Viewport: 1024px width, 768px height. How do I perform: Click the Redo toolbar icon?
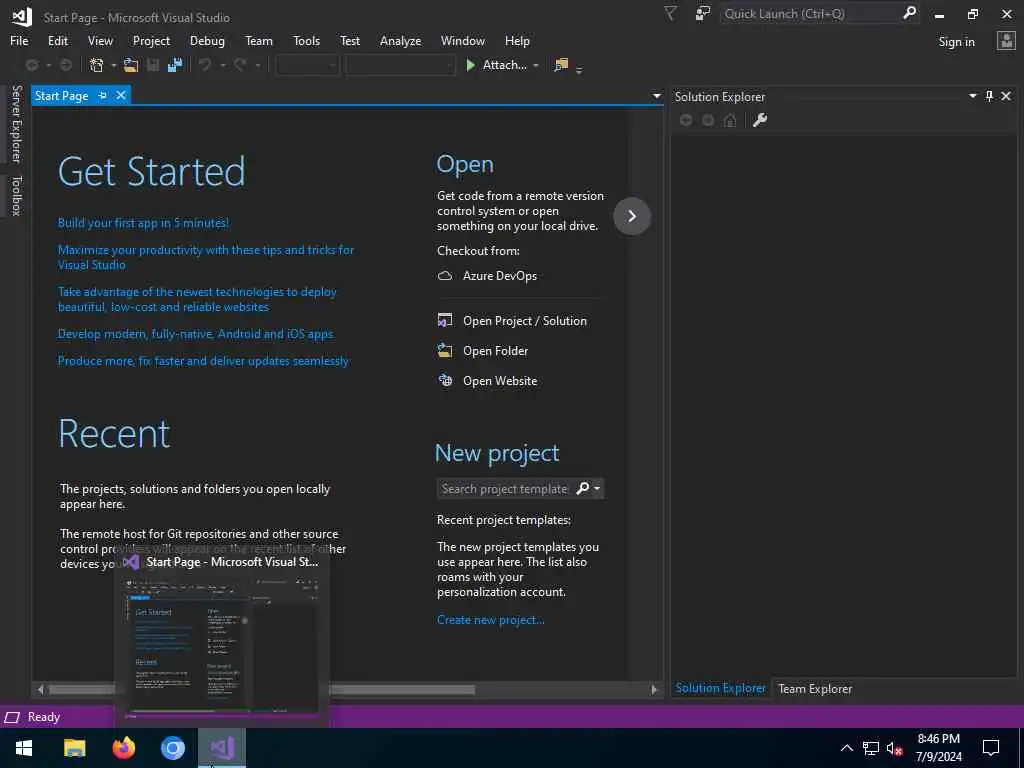240,65
